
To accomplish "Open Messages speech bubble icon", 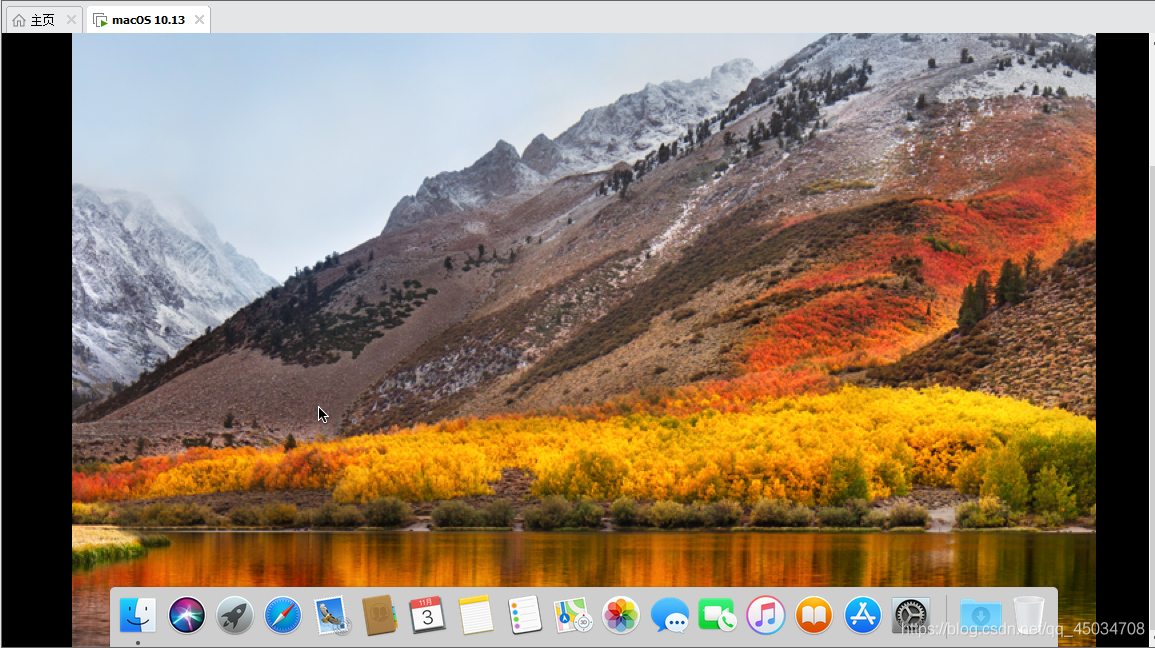I will click(x=670, y=615).
